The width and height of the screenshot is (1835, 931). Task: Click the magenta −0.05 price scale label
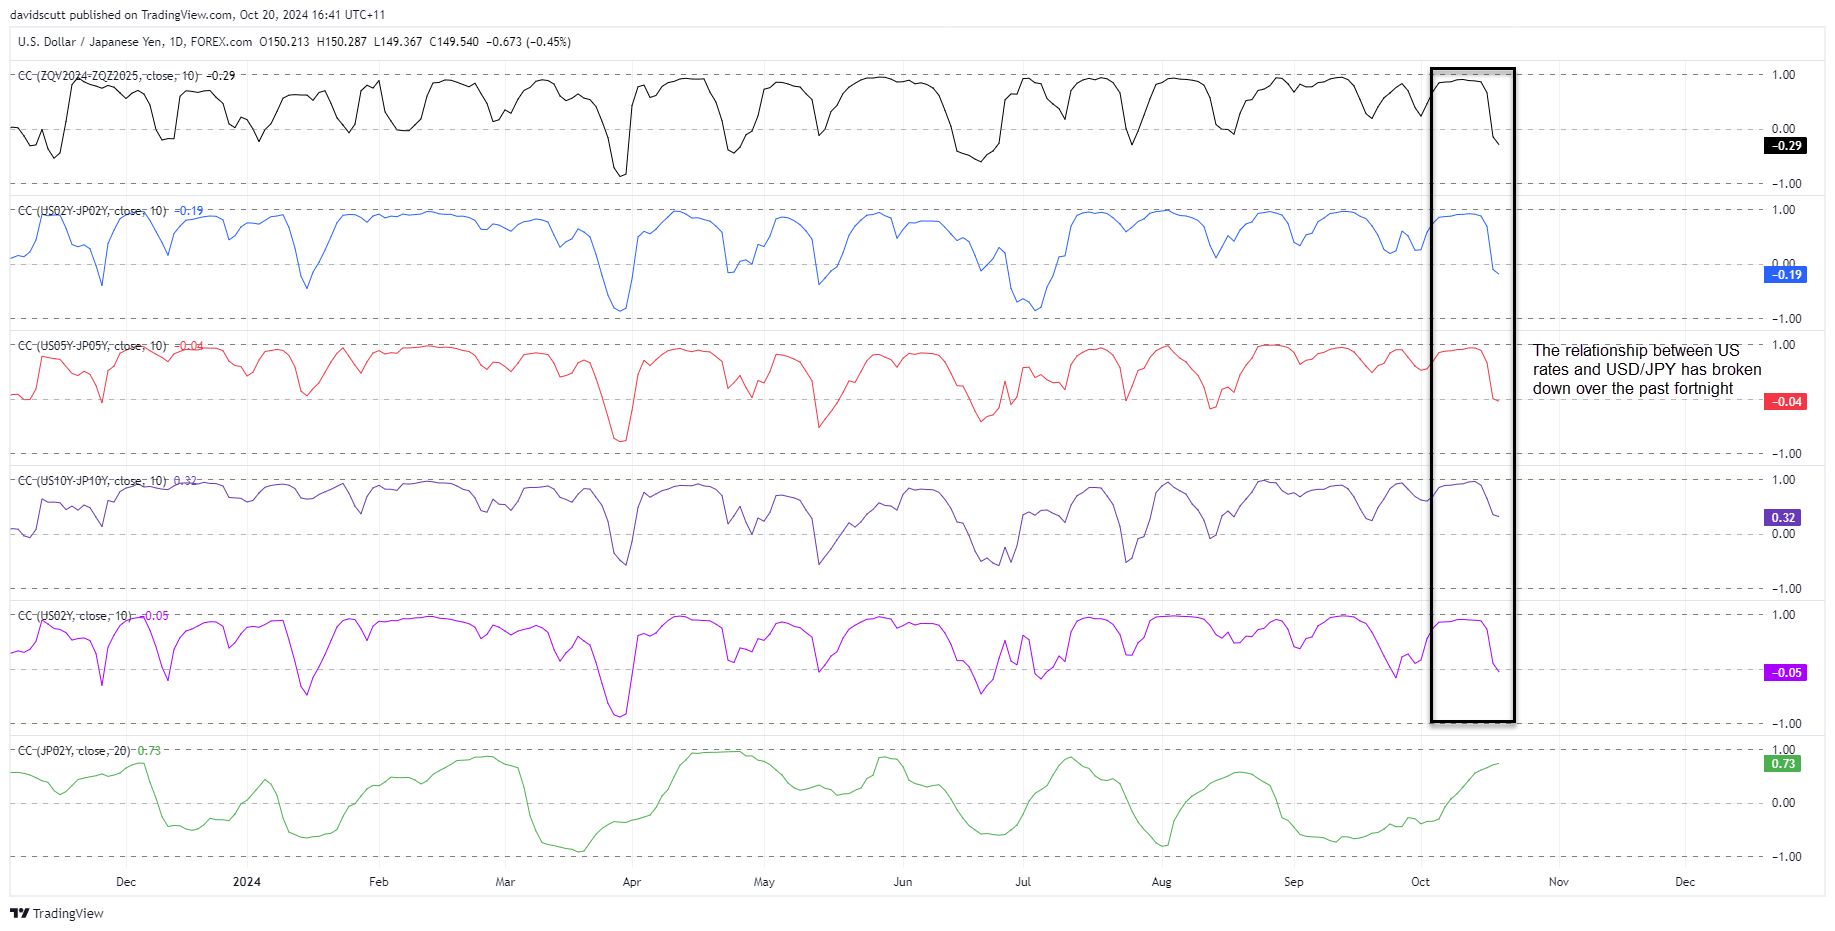pyautogui.click(x=1785, y=673)
